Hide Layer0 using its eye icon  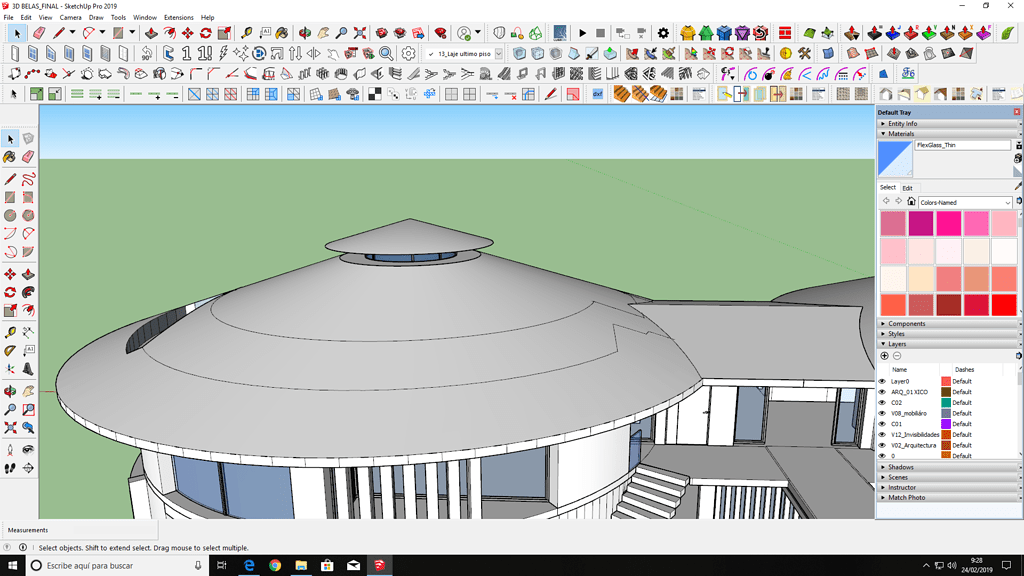(x=882, y=381)
